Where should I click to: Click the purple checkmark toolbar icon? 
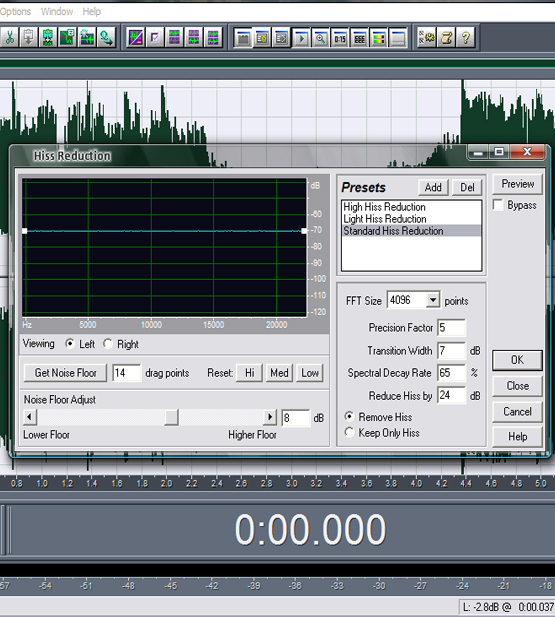(155, 38)
